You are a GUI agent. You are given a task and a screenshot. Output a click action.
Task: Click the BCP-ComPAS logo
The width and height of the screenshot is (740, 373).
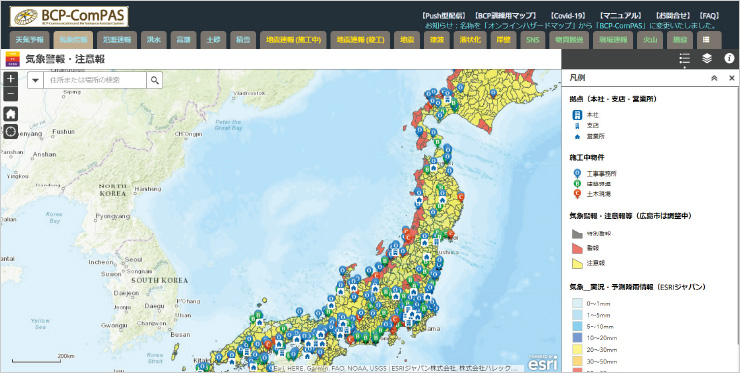(69, 17)
